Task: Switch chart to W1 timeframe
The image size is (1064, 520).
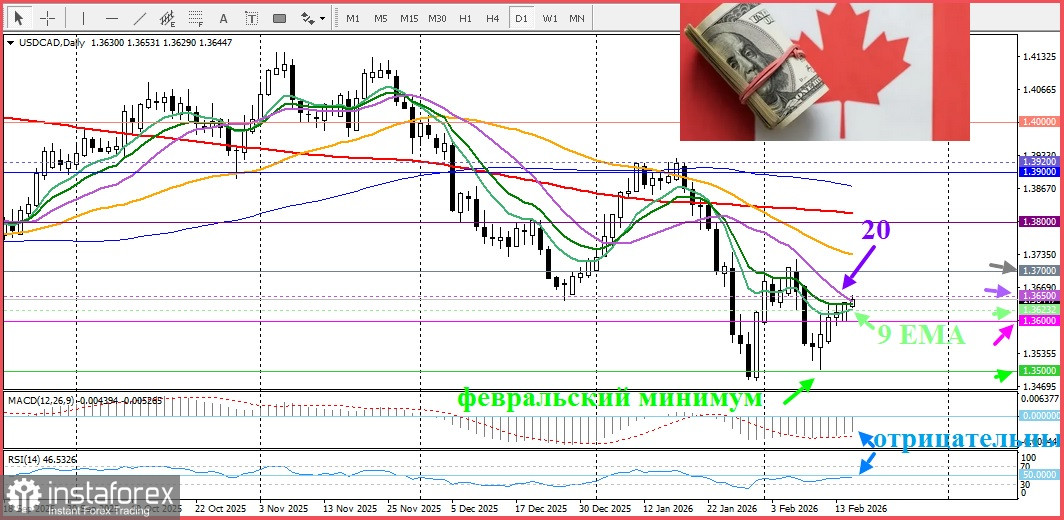Action: pyautogui.click(x=550, y=18)
